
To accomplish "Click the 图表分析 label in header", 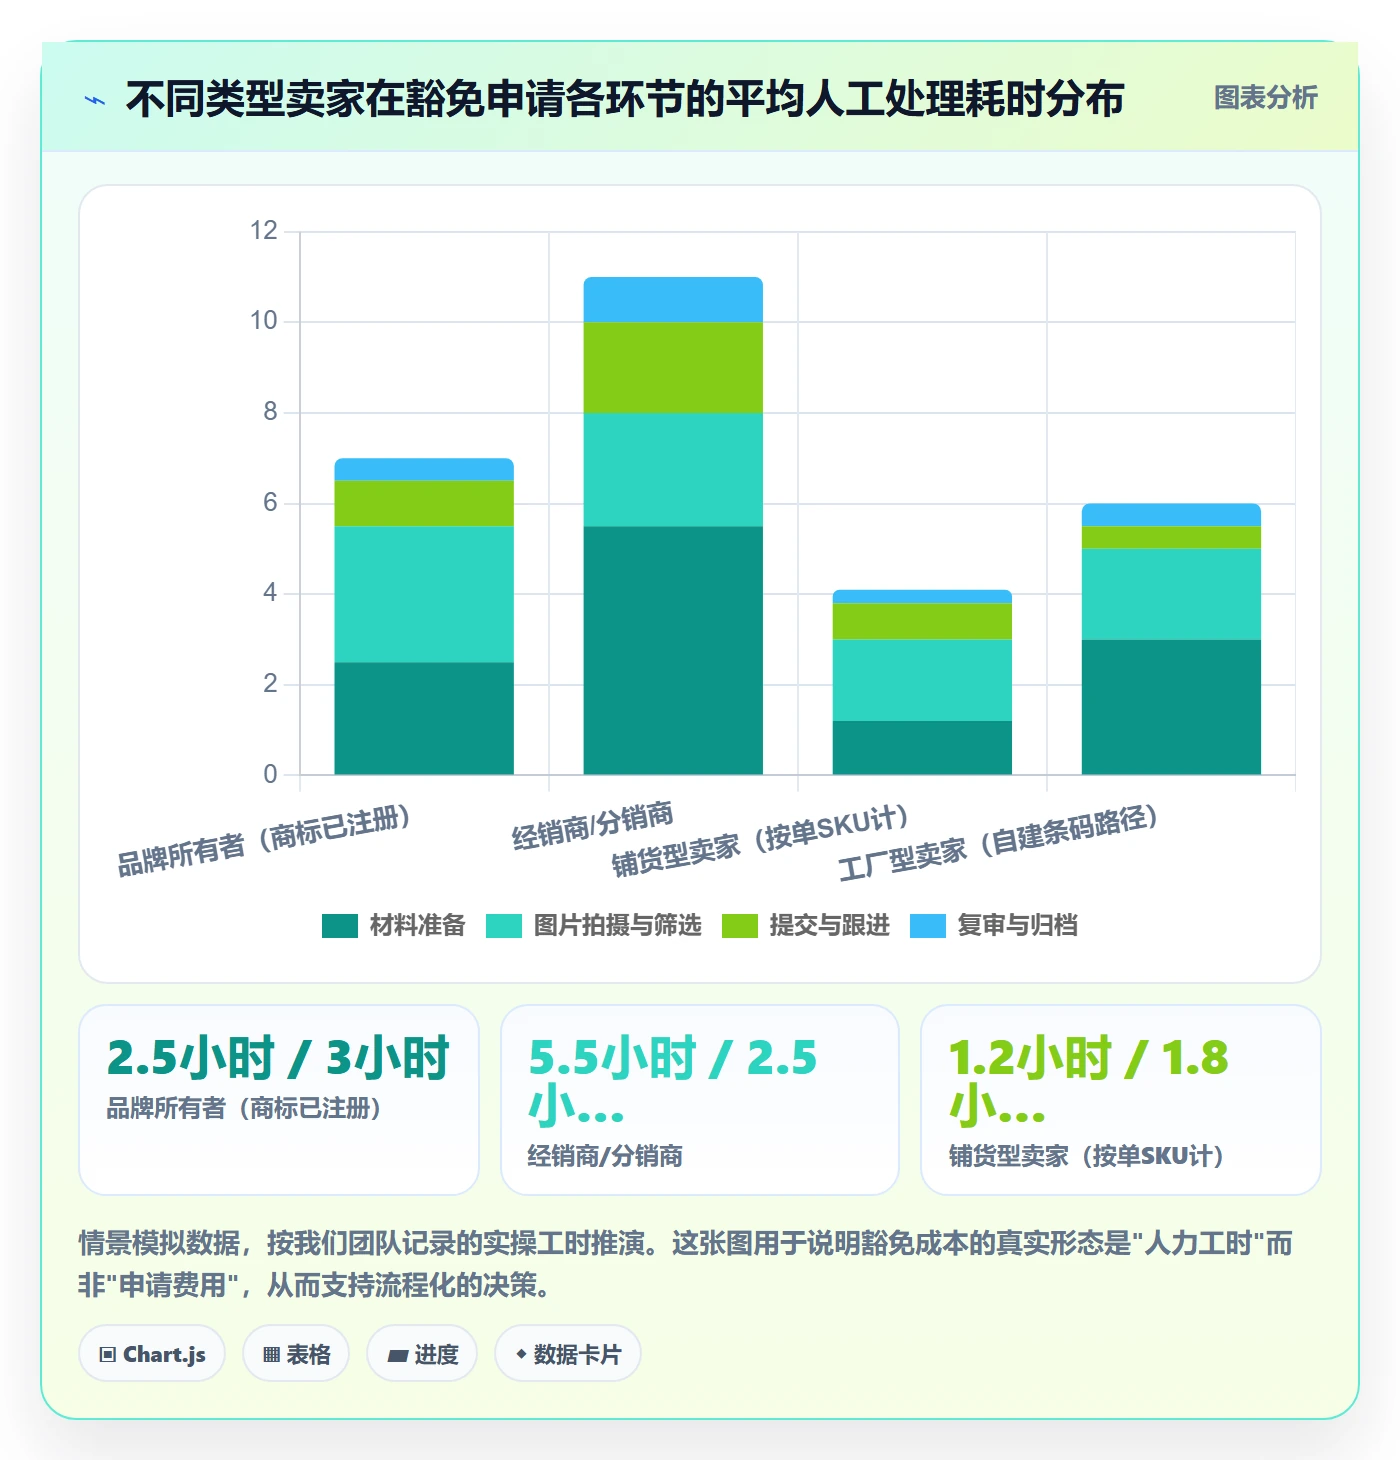I will coord(1265,98).
